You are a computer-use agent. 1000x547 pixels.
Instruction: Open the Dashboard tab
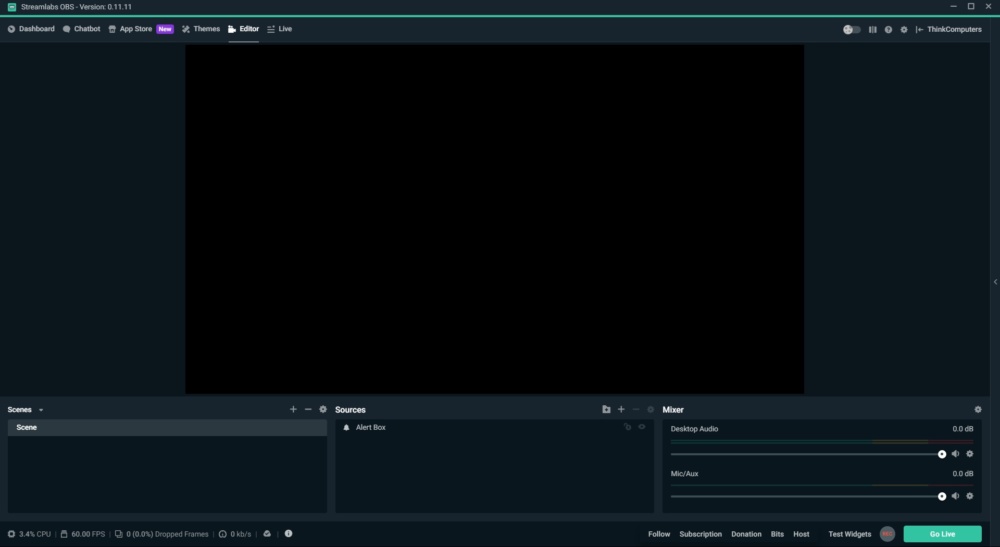click(31, 29)
